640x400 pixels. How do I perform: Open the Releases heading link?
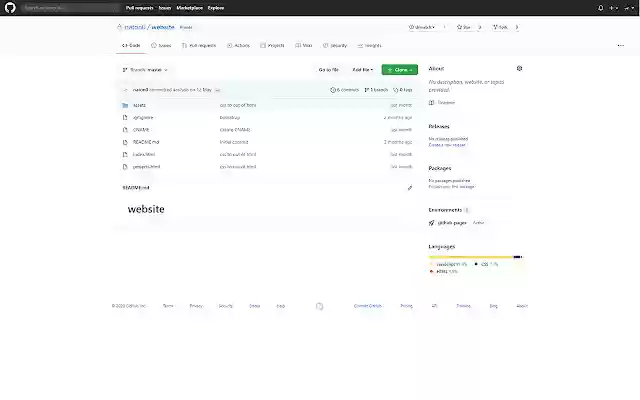pos(439,127)
